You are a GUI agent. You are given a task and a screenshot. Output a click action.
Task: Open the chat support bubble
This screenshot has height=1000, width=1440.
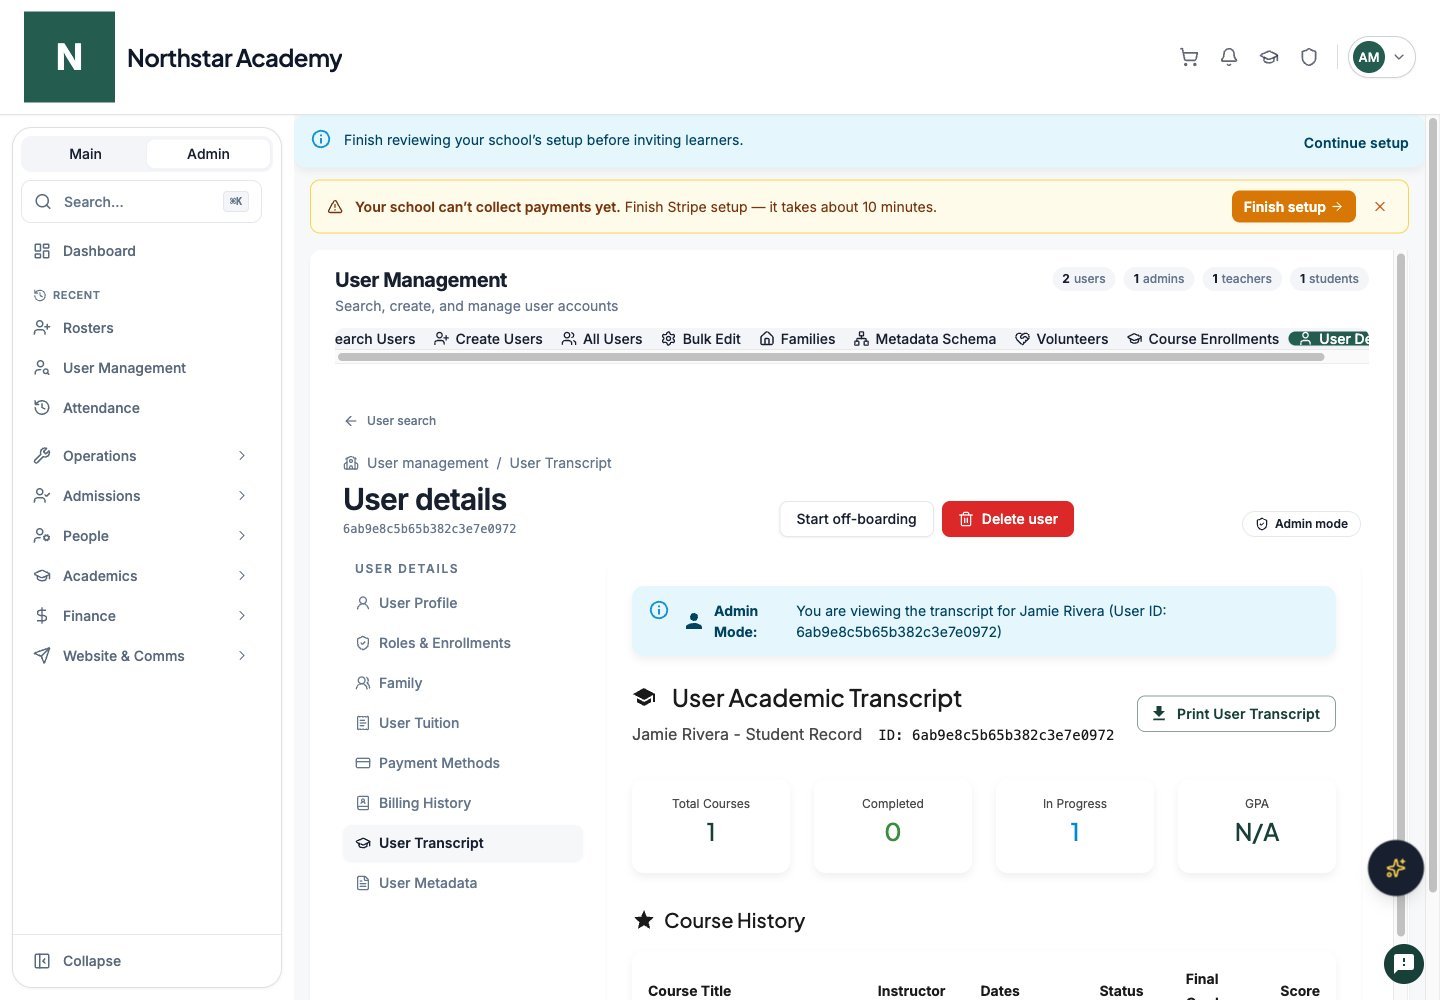click(1403, 963)
